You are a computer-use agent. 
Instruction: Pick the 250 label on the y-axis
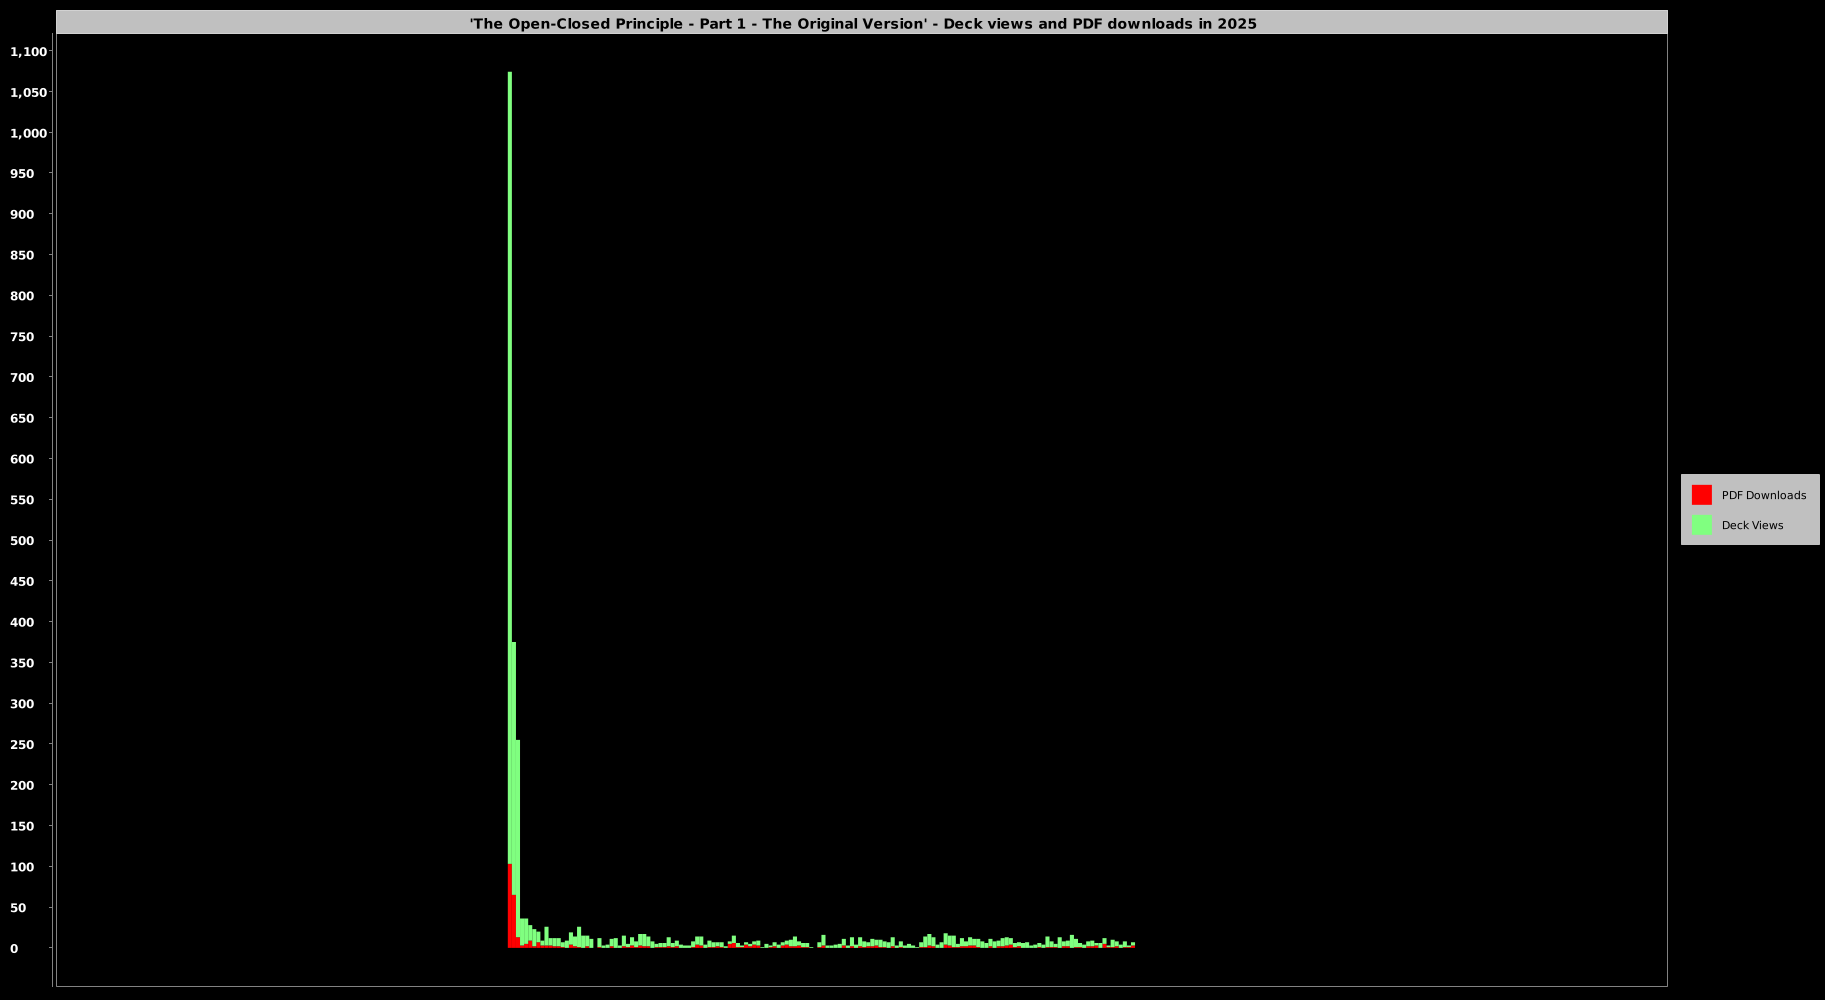coord(22,745)
